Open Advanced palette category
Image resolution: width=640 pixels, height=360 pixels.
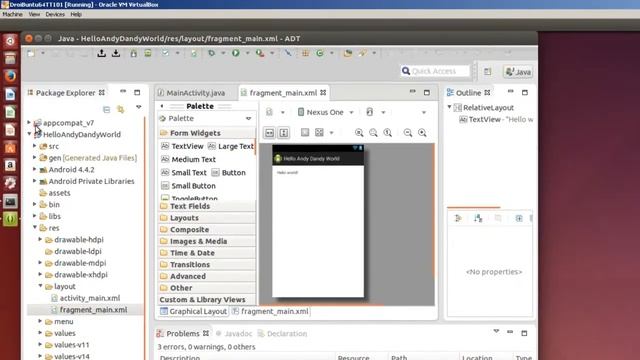[207, 276]
